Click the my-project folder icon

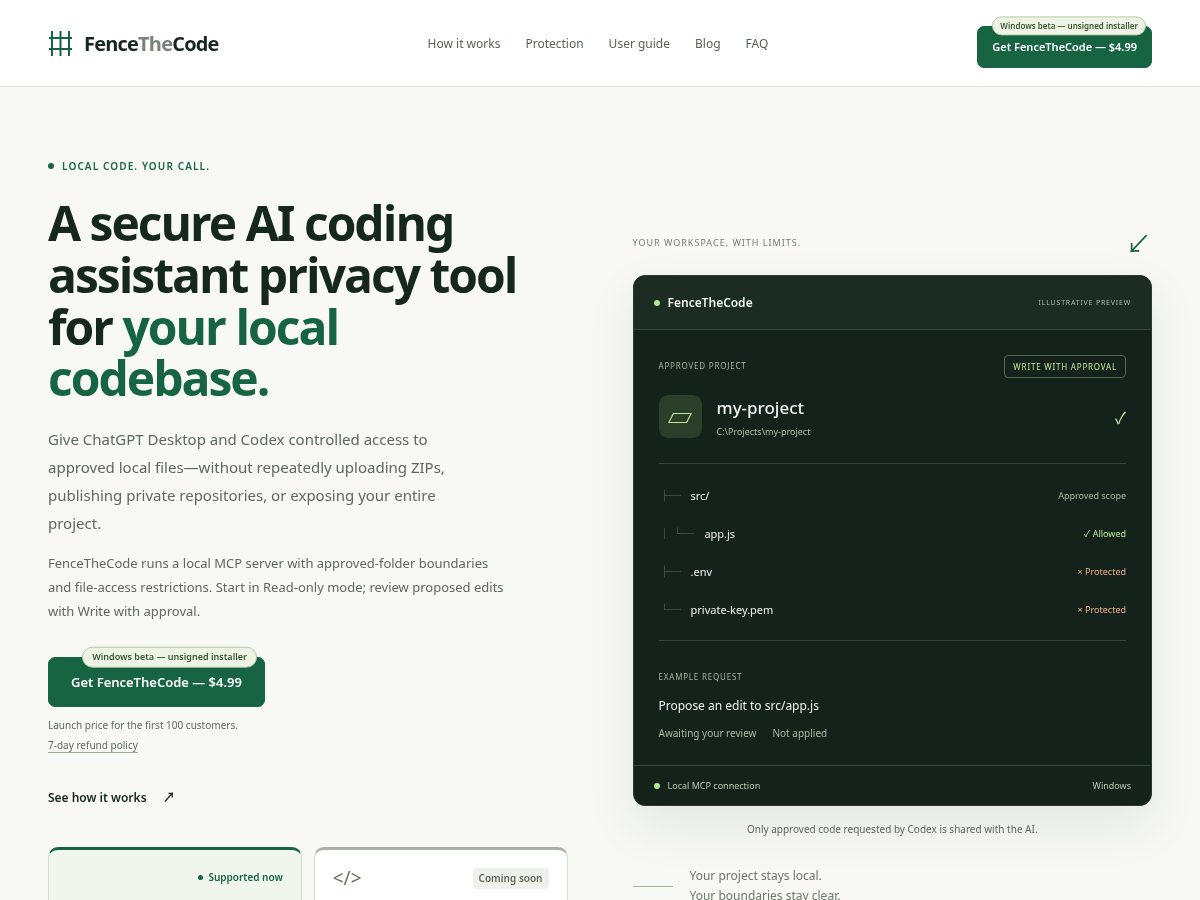click(x=680, y=417)
